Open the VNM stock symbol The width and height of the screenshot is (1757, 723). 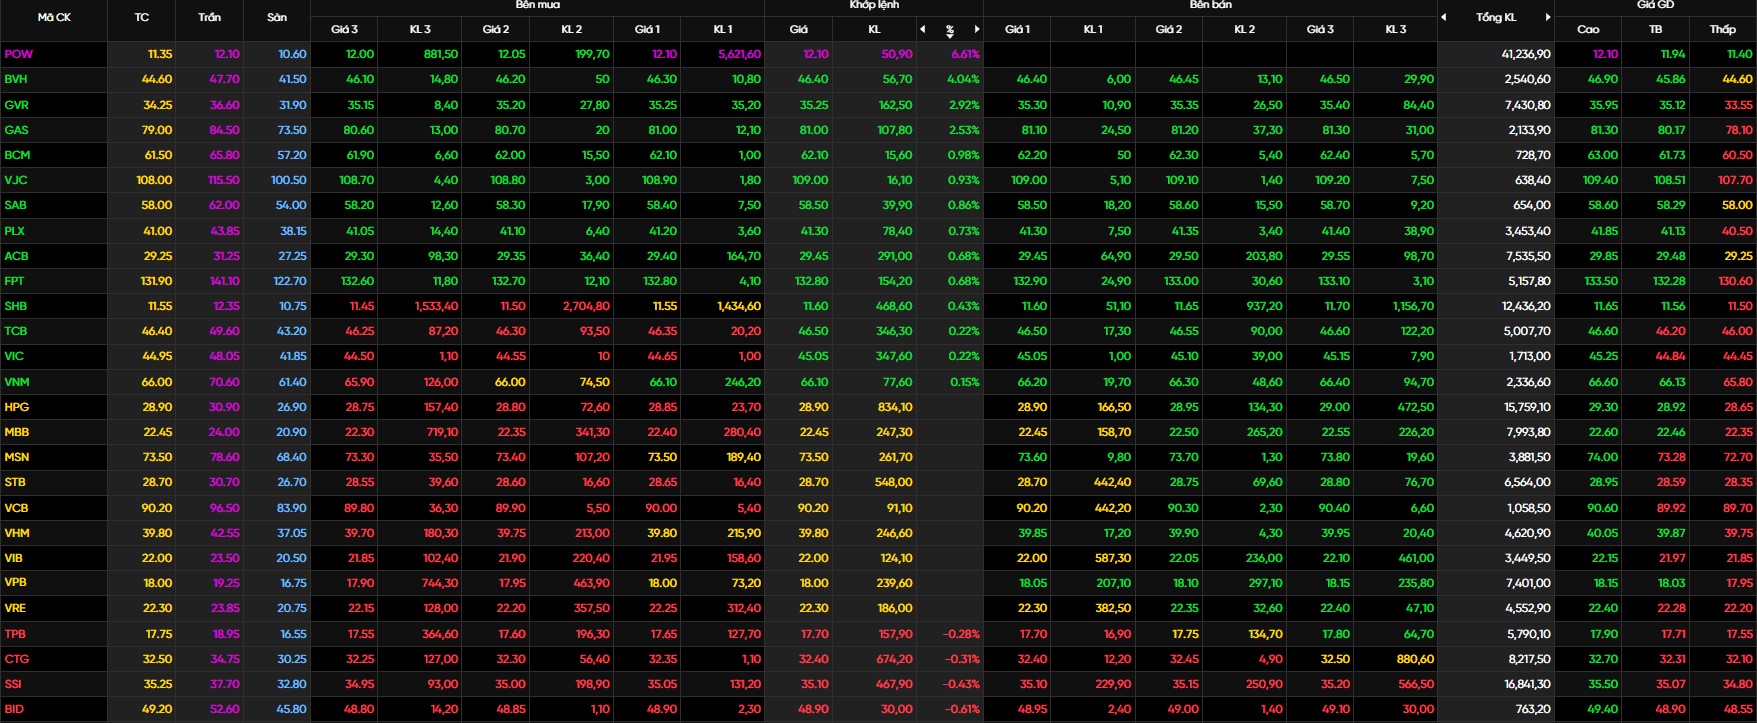[17, 382]
